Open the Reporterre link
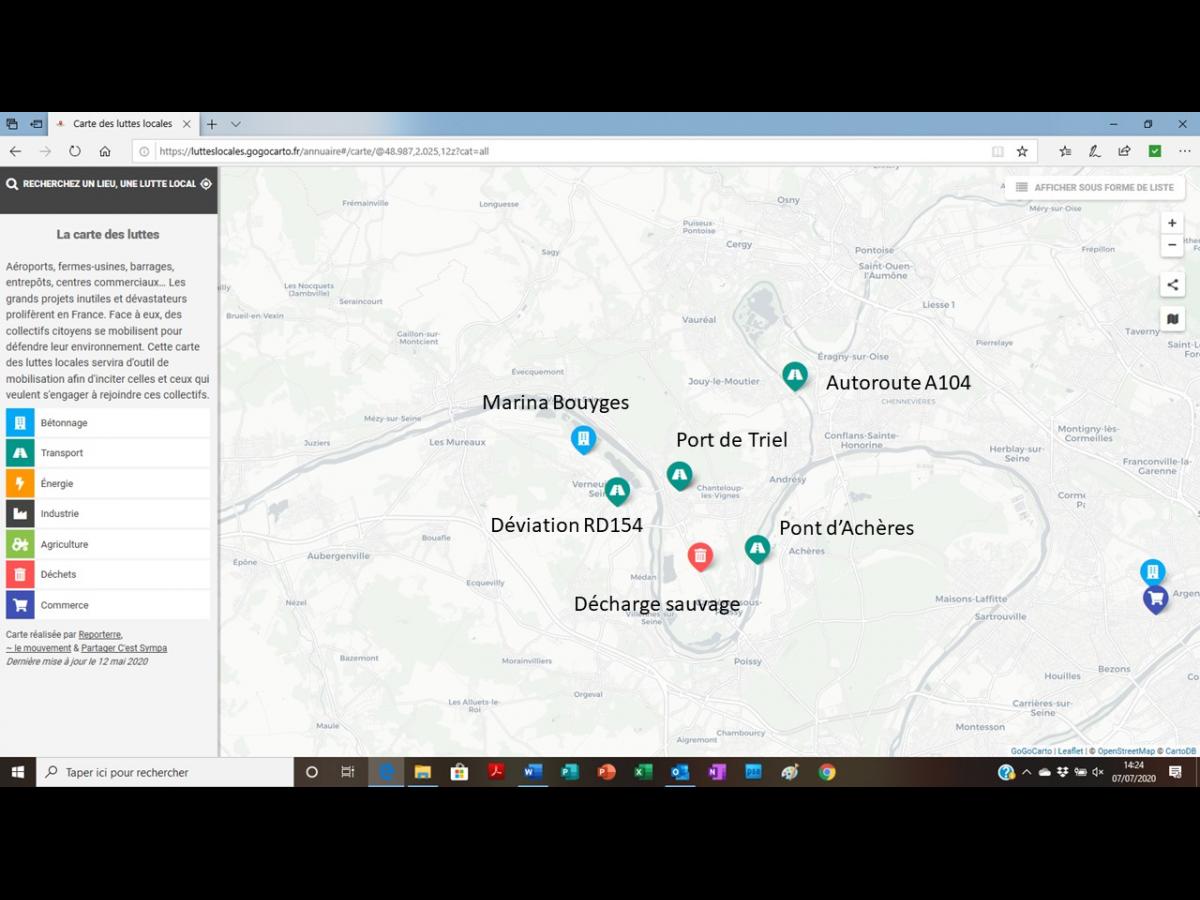This screenshot has height=900, width=1200. (100, 634)
